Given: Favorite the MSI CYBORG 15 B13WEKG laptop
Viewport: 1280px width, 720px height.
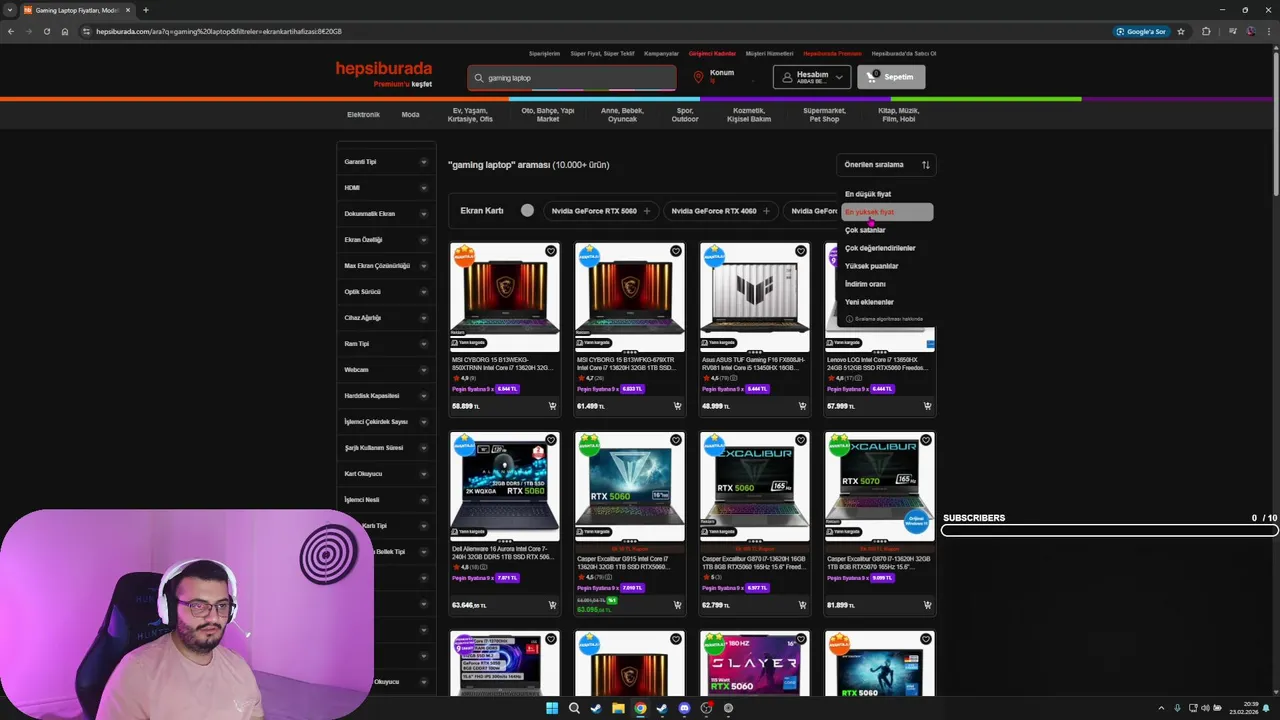Looking at the screenshot, I should (550, 251).
